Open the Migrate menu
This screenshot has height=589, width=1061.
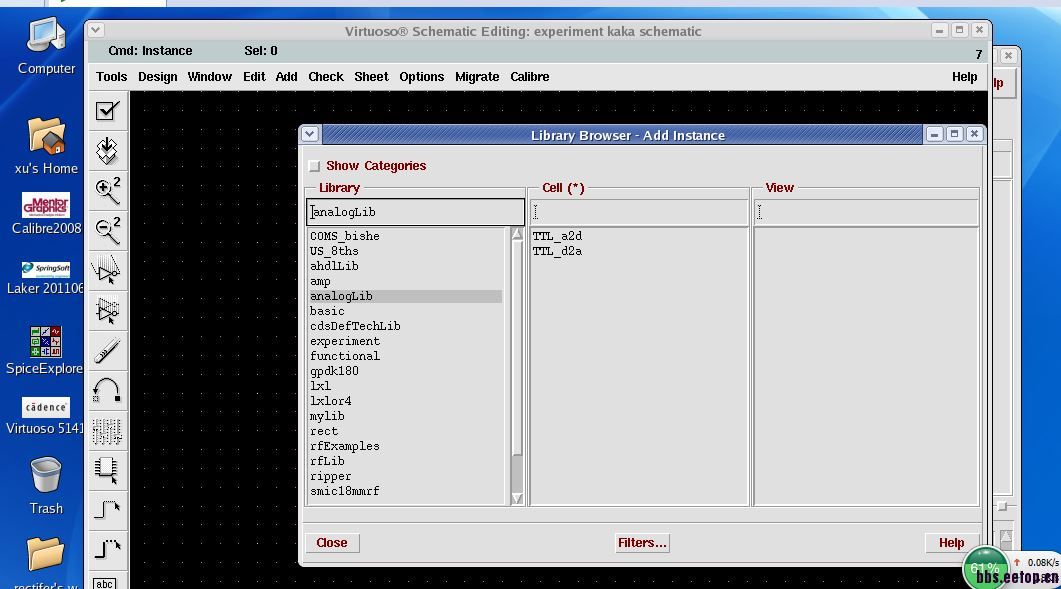477,77
